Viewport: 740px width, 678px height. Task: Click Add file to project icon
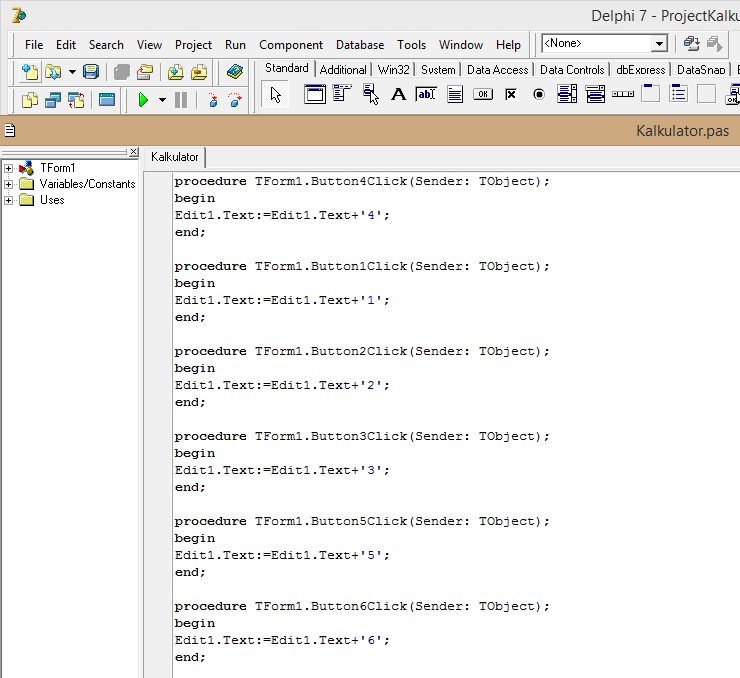(x=176, y=72)
